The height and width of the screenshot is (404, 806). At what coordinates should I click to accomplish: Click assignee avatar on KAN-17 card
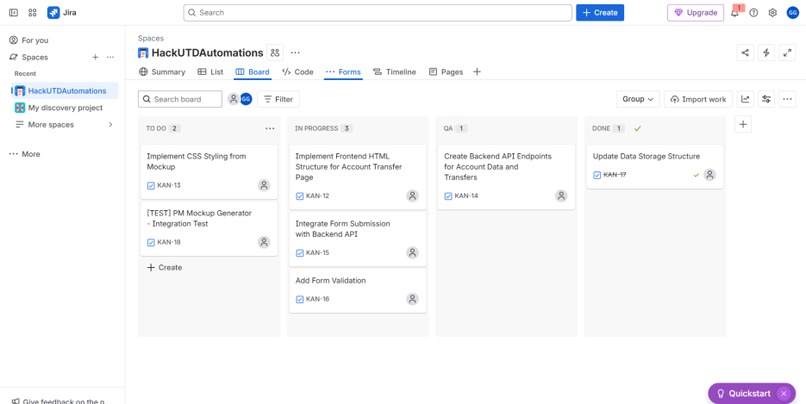[x=710, y=175]
